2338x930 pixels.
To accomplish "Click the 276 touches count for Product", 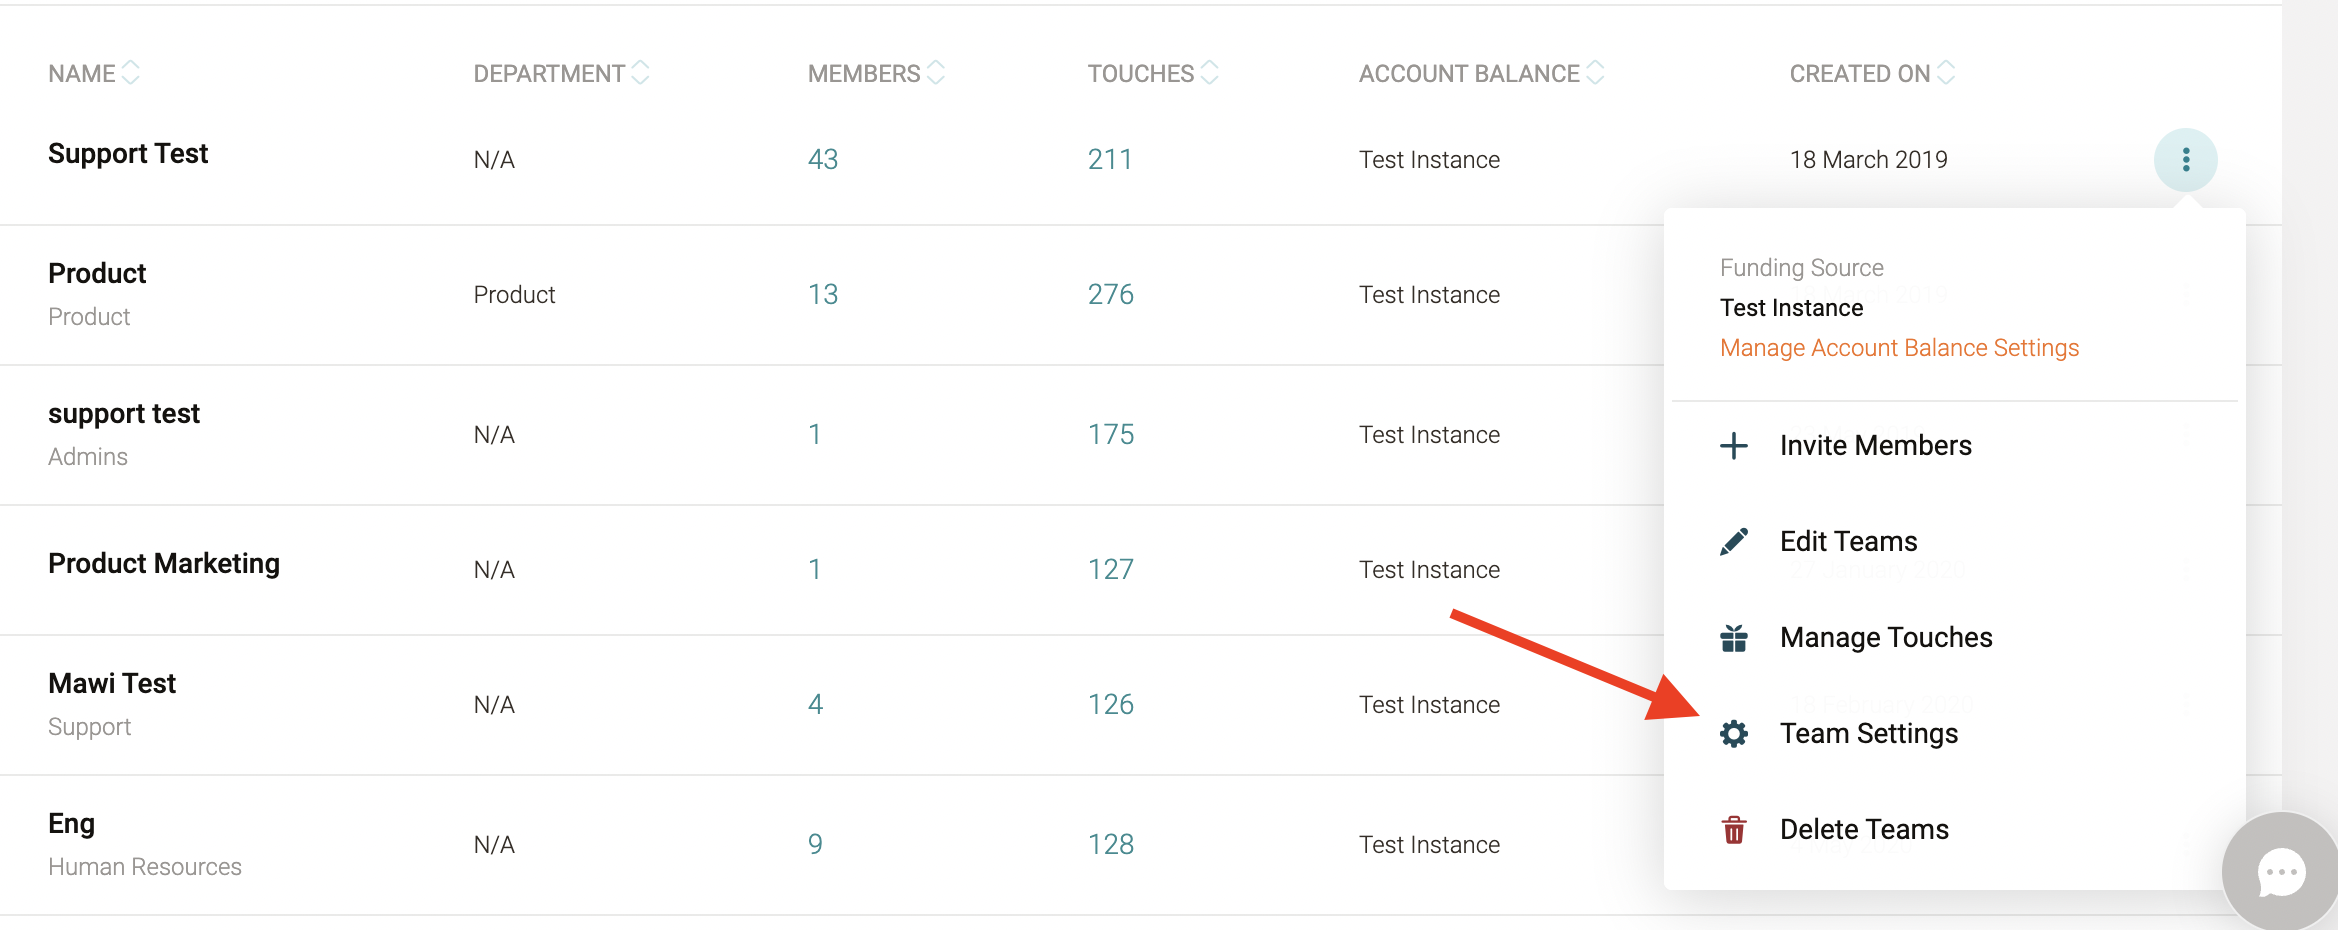I will [1110, 295].
